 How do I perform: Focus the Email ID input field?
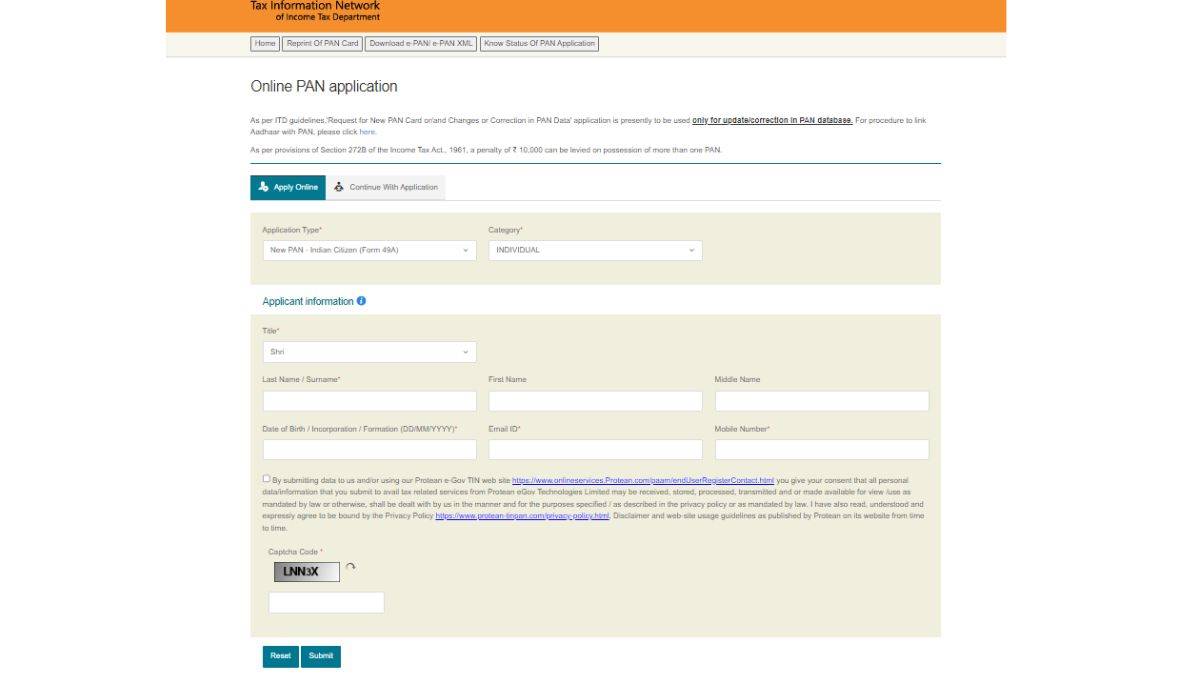point(595,450)
